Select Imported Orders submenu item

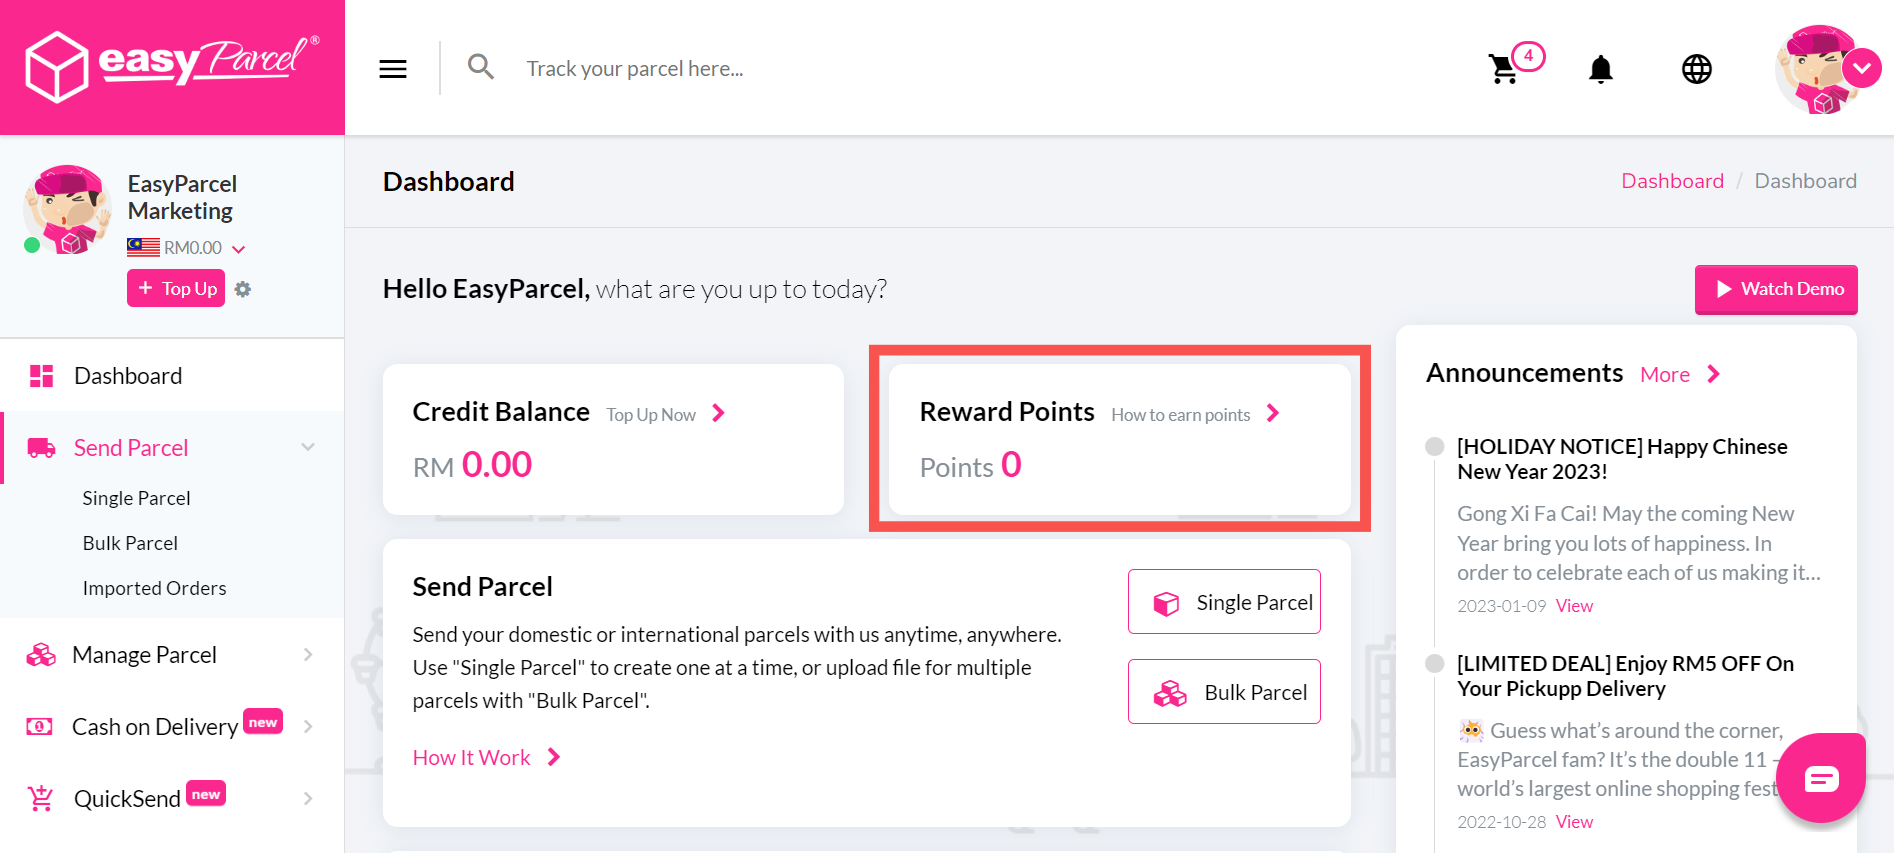[x=154, y=588]
